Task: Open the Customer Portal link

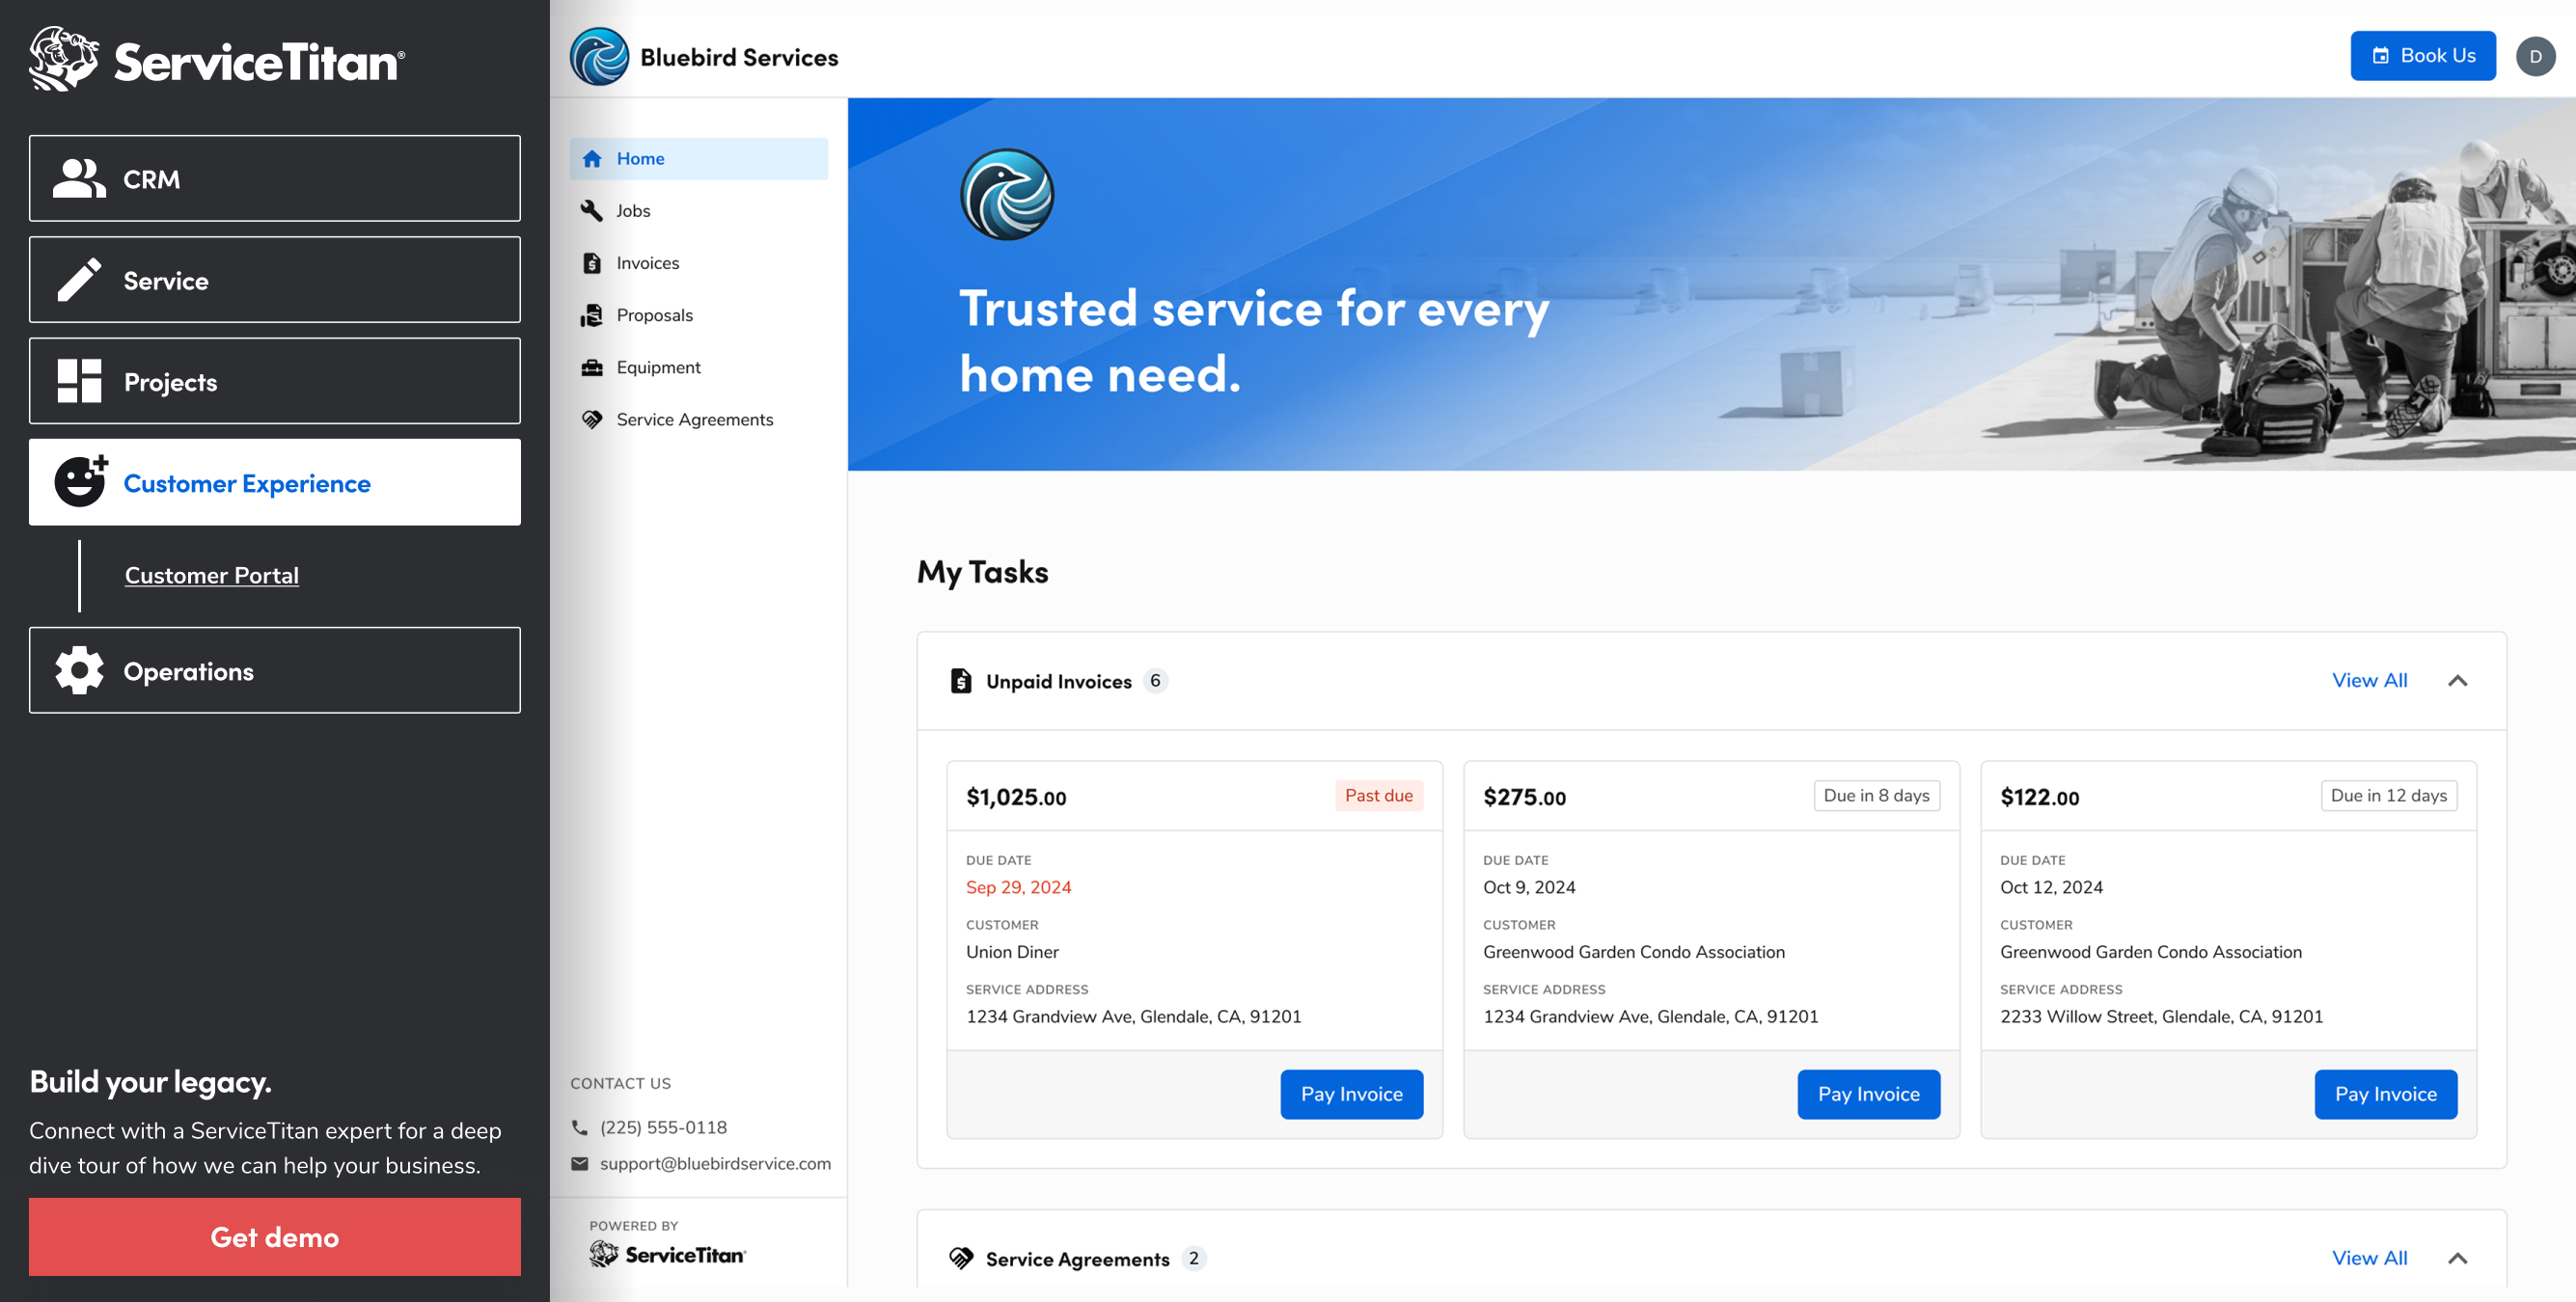Action: click(x=212, y=575)
